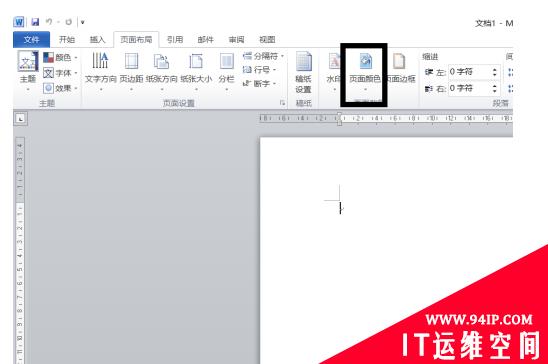Open the 页面边框 page borders dialog
Viewport: 548px width, 364px height.
(x=401, y=69)
